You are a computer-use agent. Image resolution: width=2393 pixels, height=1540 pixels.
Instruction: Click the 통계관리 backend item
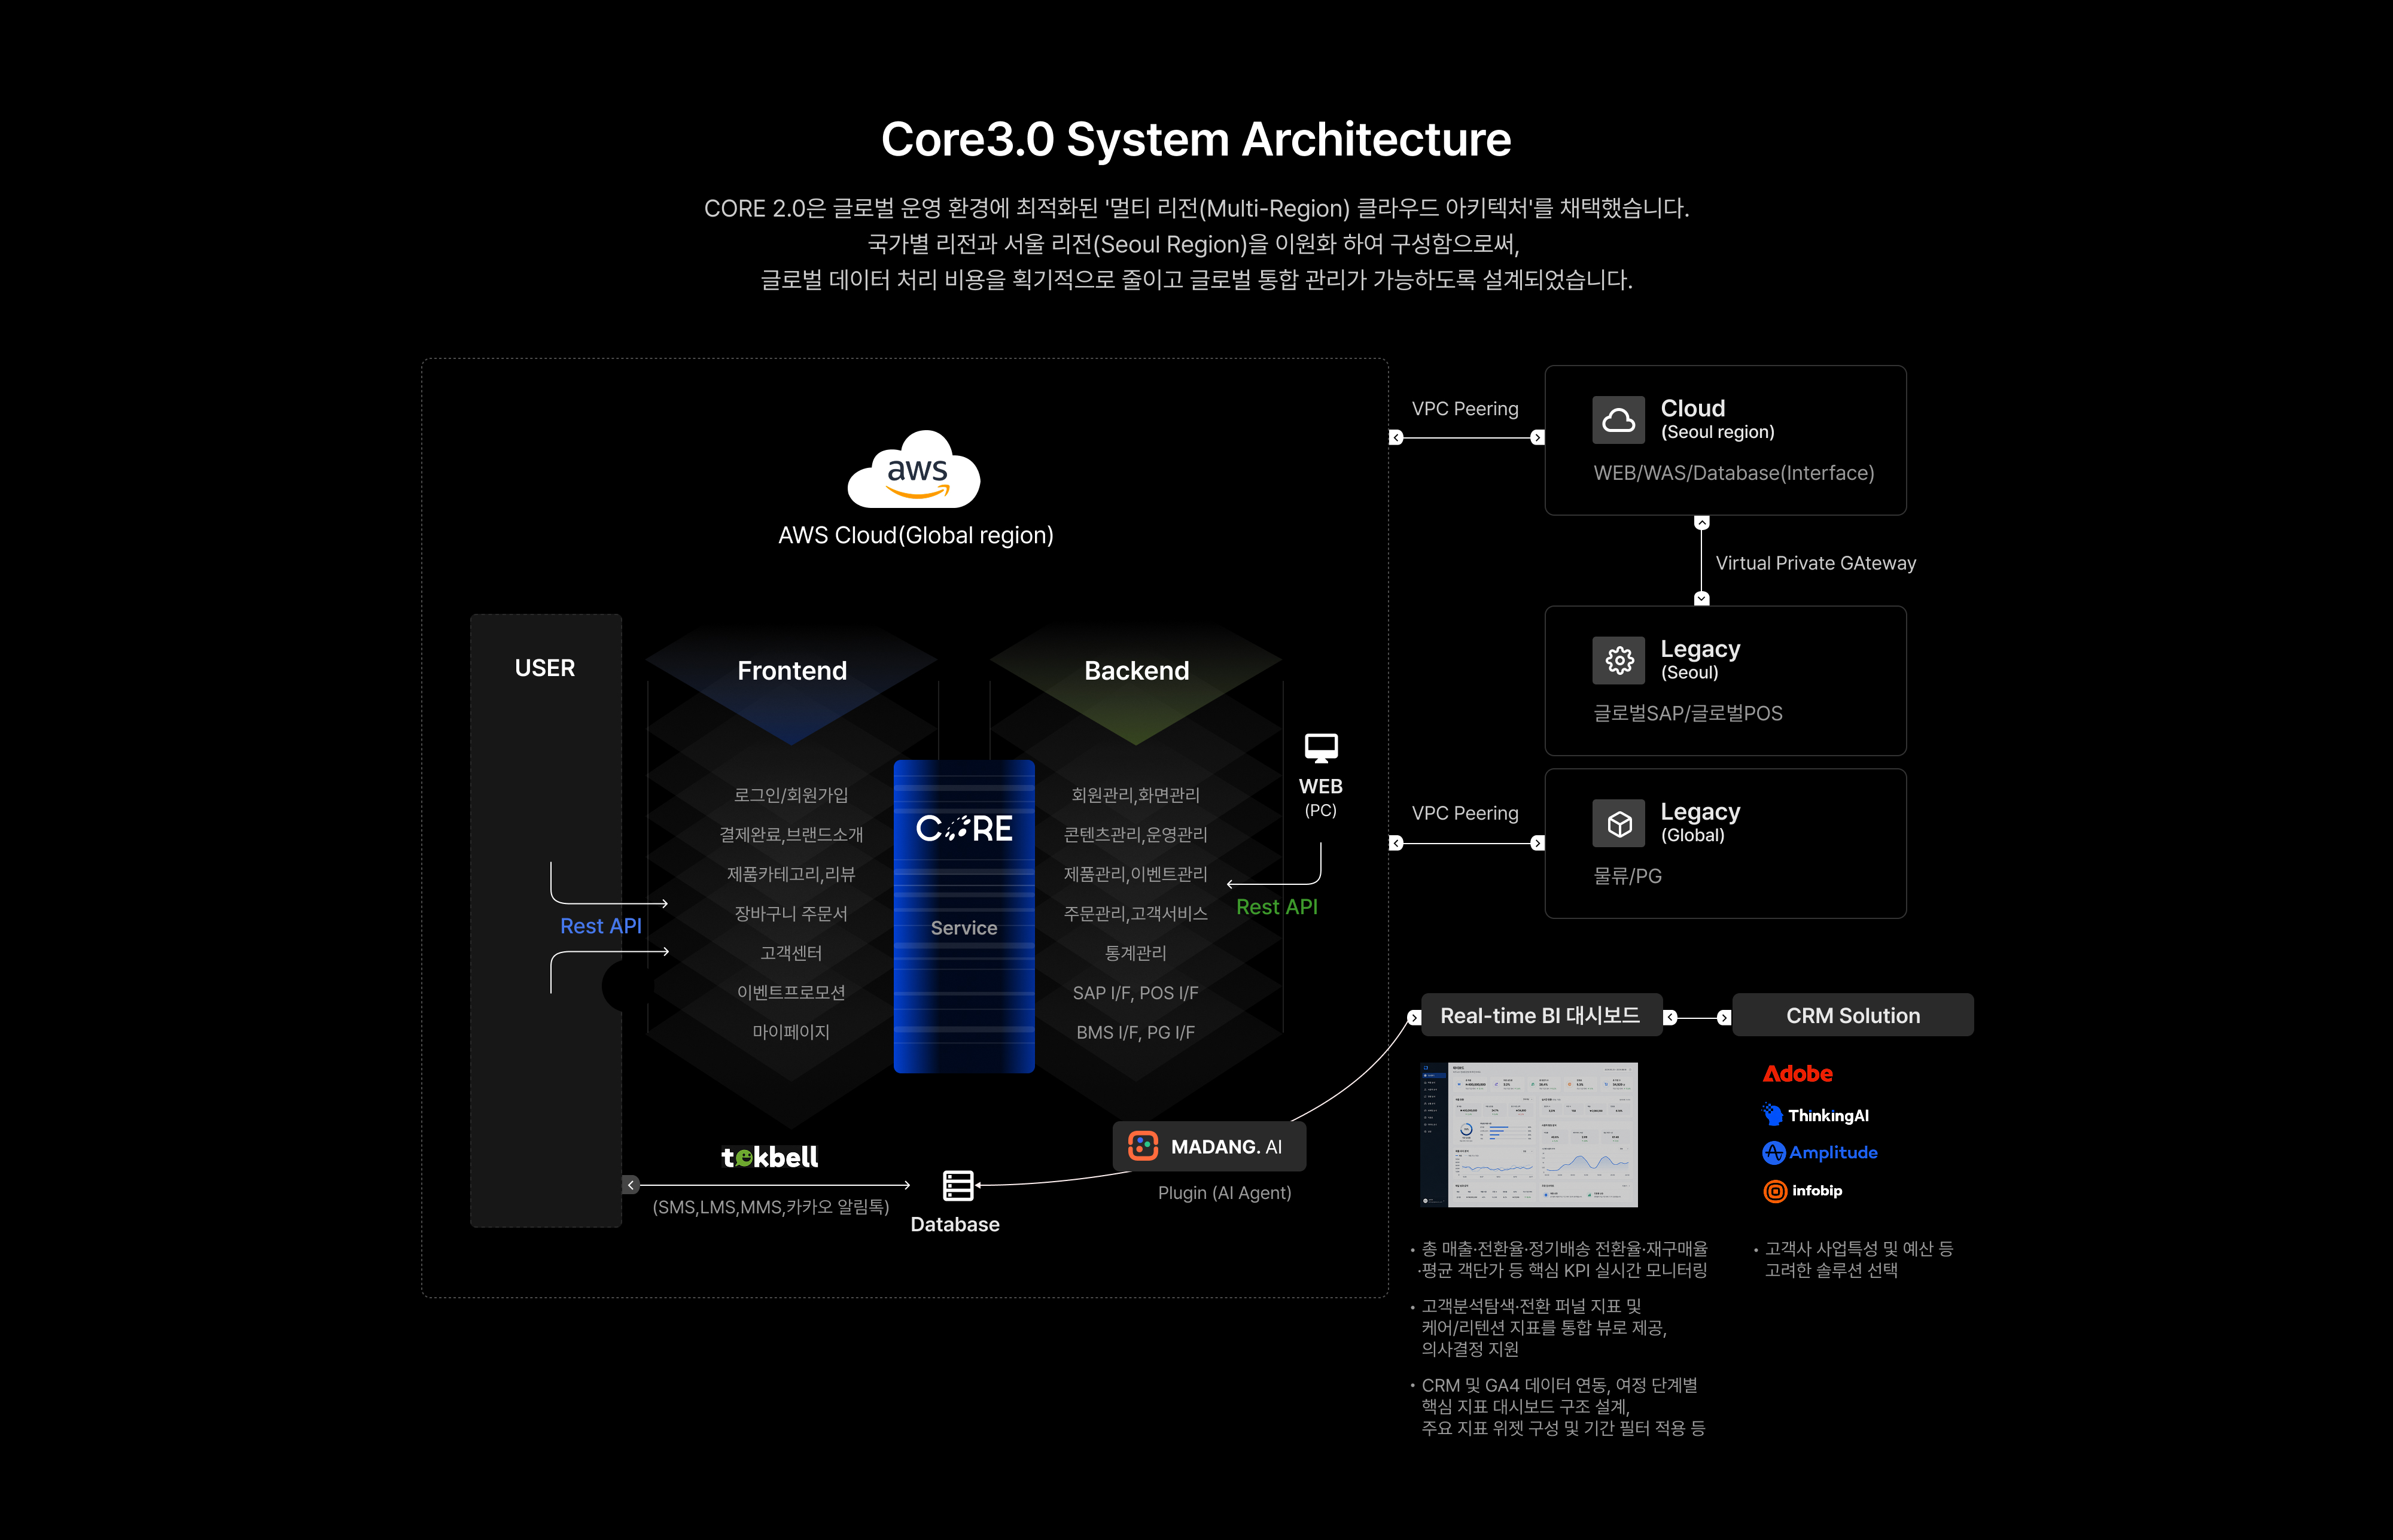point(1135,953)
